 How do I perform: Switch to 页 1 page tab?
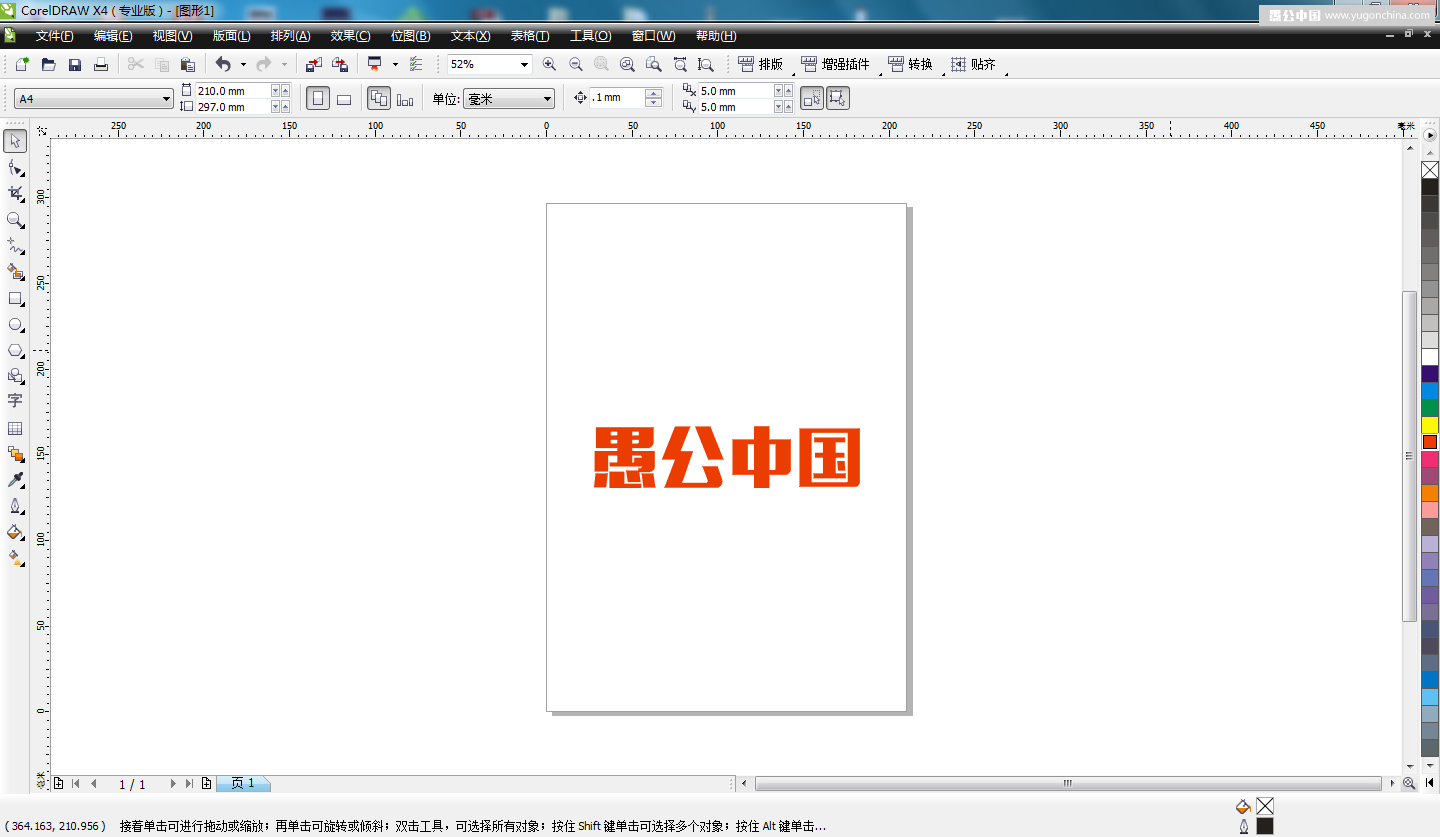243,784
